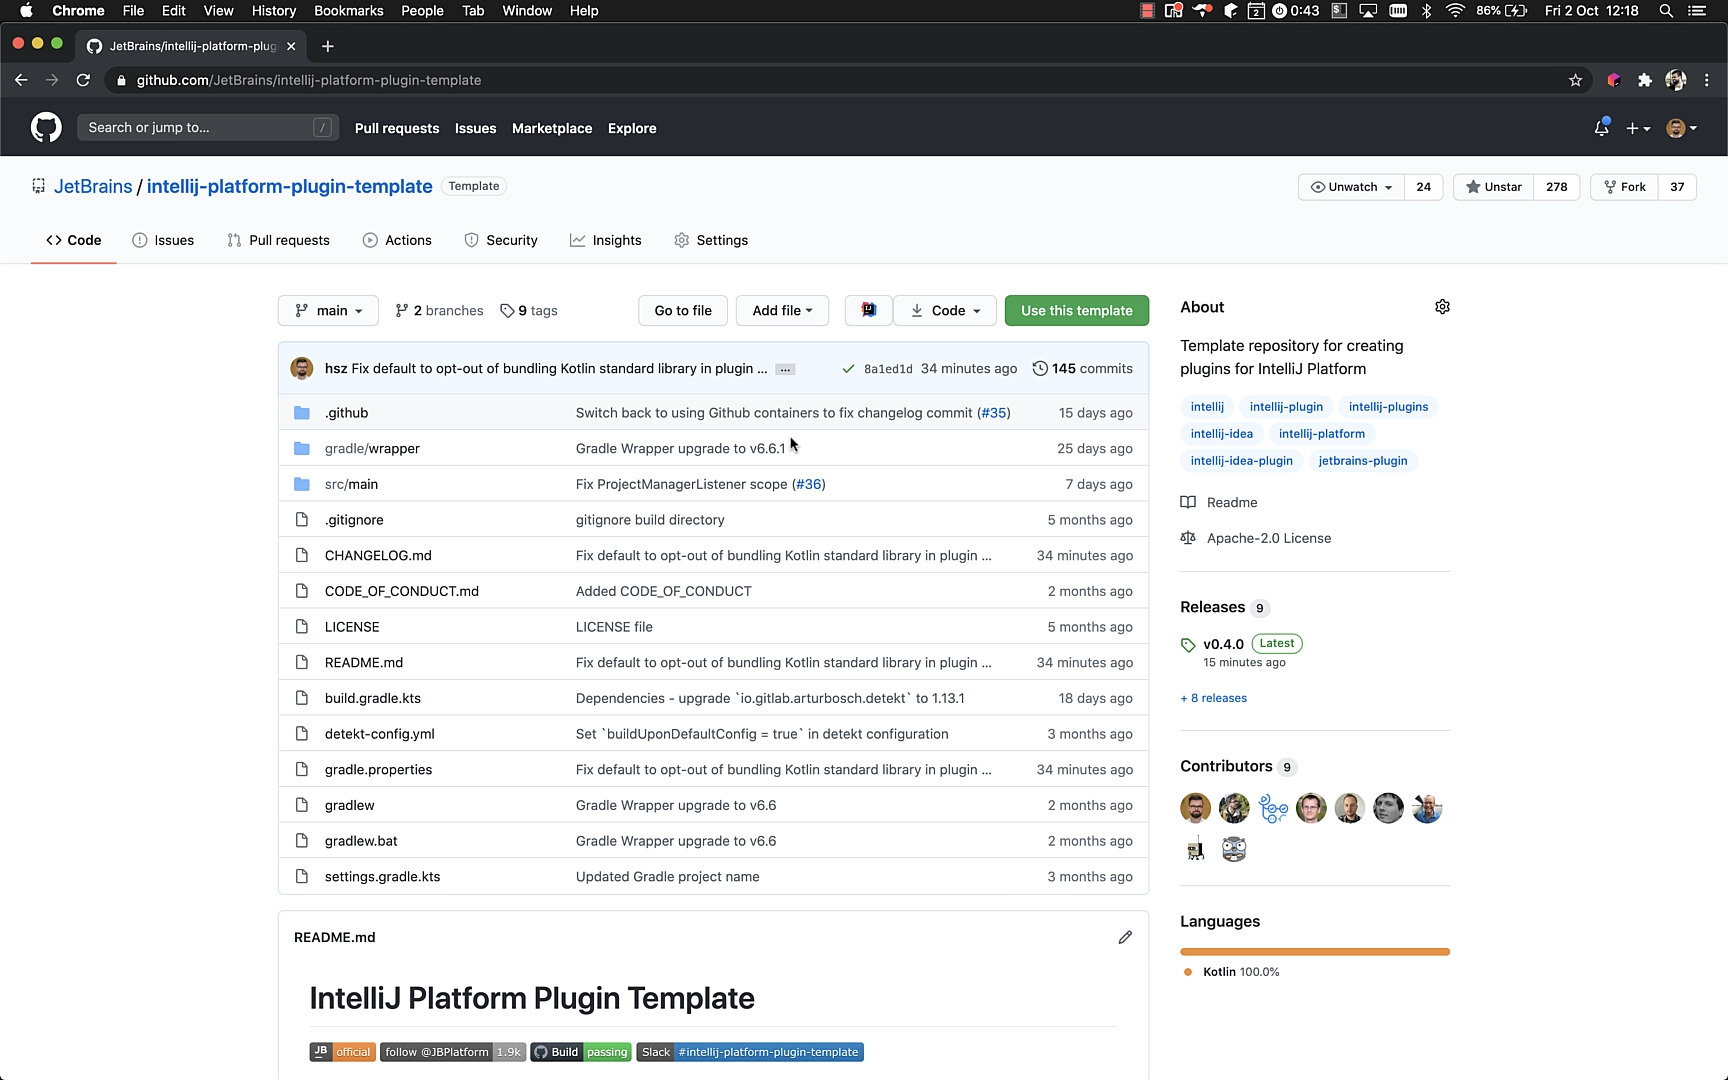Open the repository Settings tab
Image resolution: width=1728 pixels, height=1080 pixels.
(x=711, y=240)
